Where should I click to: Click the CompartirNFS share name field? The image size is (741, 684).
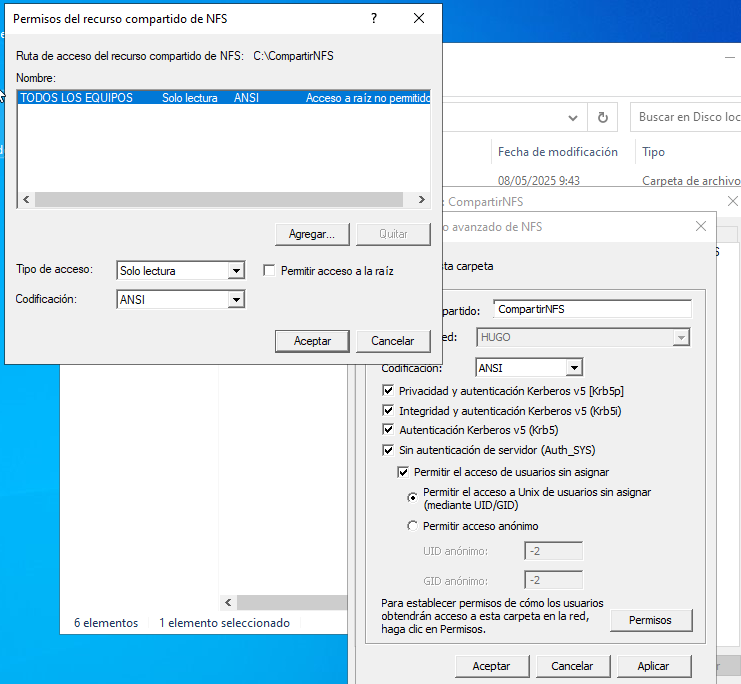pyautogui.click(x=592, y=309)
